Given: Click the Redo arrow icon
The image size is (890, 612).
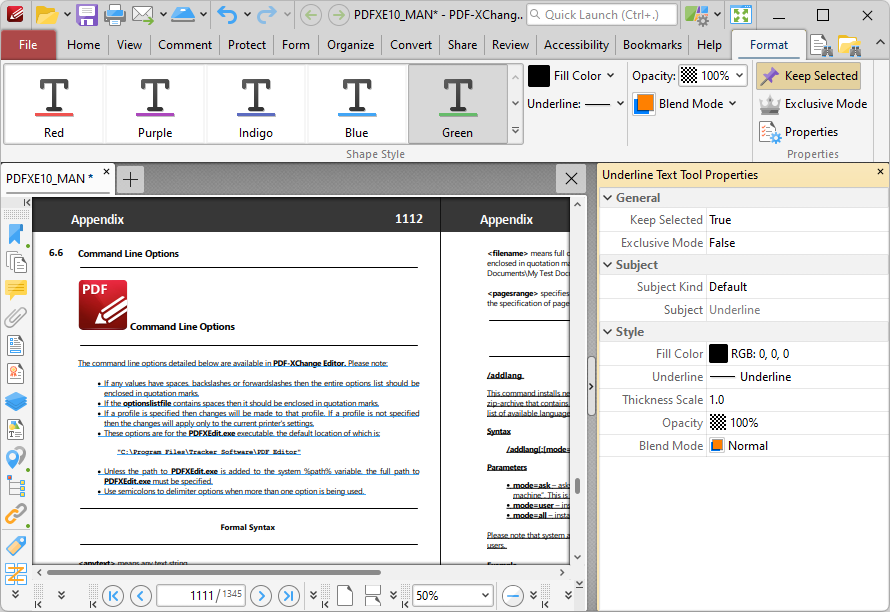Looking at the screenshot, I should click(266, 15).
